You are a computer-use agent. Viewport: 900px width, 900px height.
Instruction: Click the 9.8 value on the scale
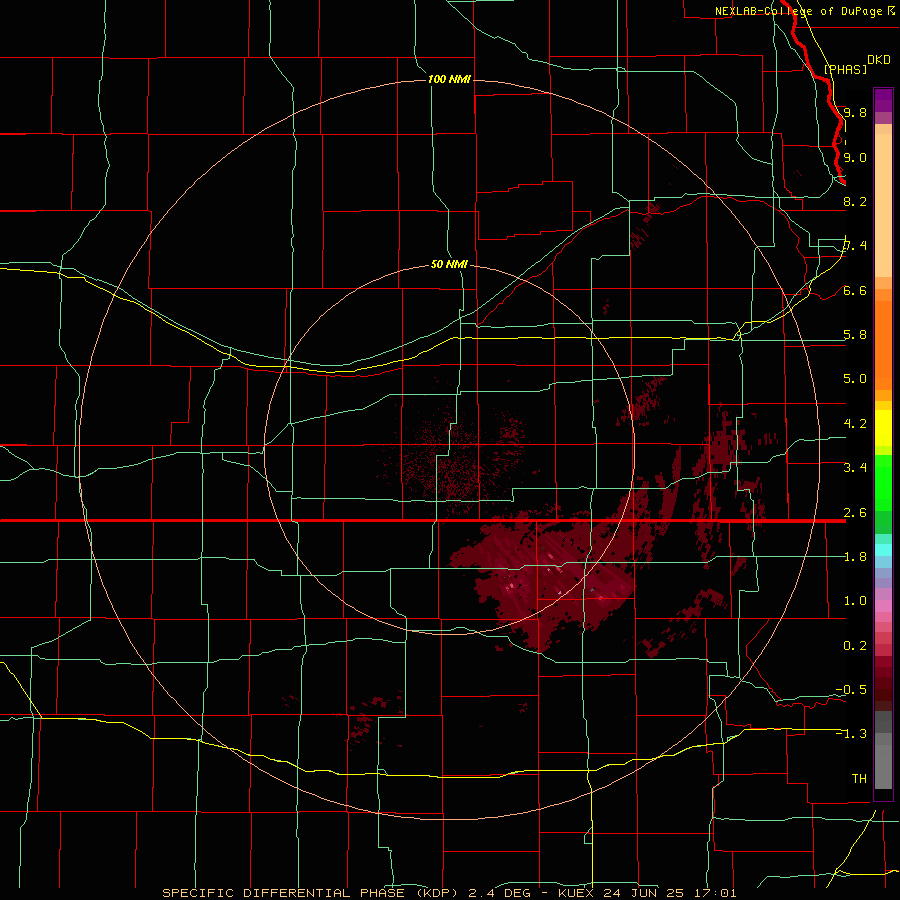(855, 112)
